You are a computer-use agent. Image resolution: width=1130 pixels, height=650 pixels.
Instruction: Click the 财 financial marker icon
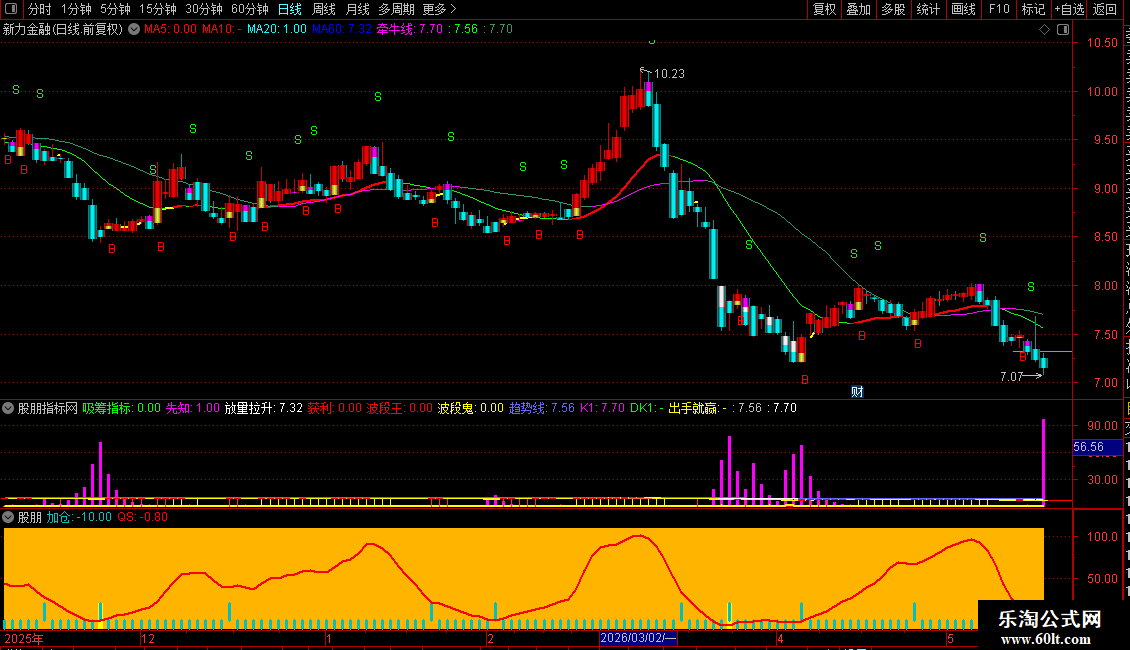(x=857, y=391)
